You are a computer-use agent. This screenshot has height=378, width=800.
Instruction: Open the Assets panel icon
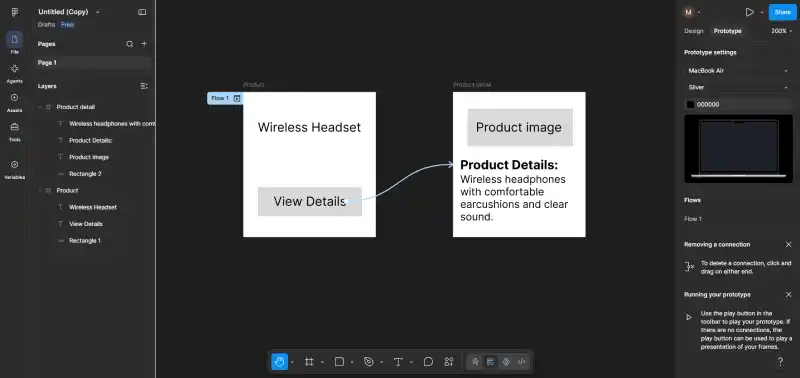pyautogui.click(x=14, y=98)
